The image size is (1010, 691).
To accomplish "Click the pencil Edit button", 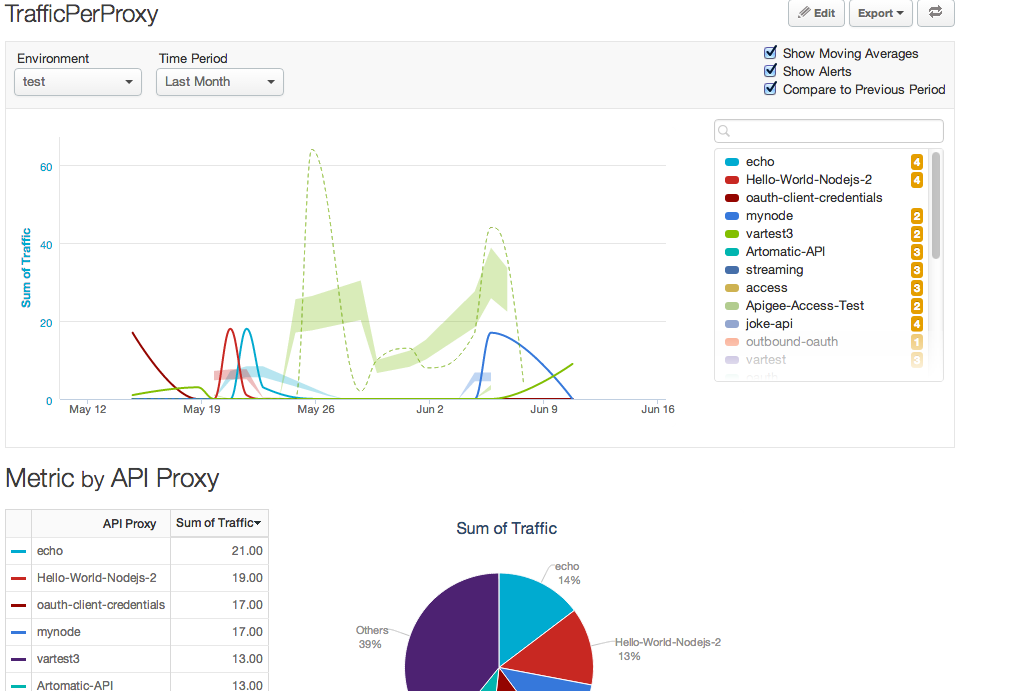I will [816, 13].
